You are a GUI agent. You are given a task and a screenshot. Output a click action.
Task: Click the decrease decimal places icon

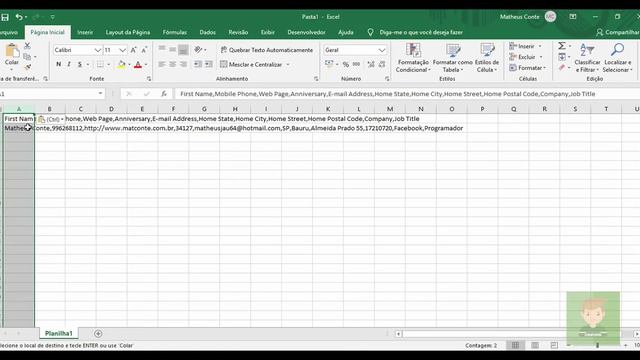(x=382, y=64)
